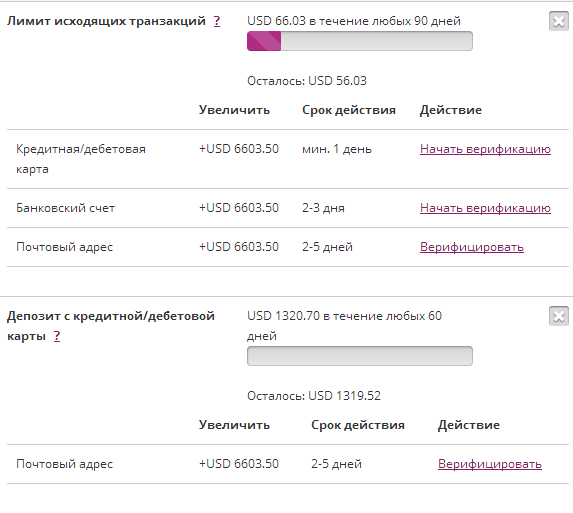The width and height of the screenshot is (573, 513).
Task: Click Почтовый адрес label in the deposit table
Action: [x=65, y=464]
